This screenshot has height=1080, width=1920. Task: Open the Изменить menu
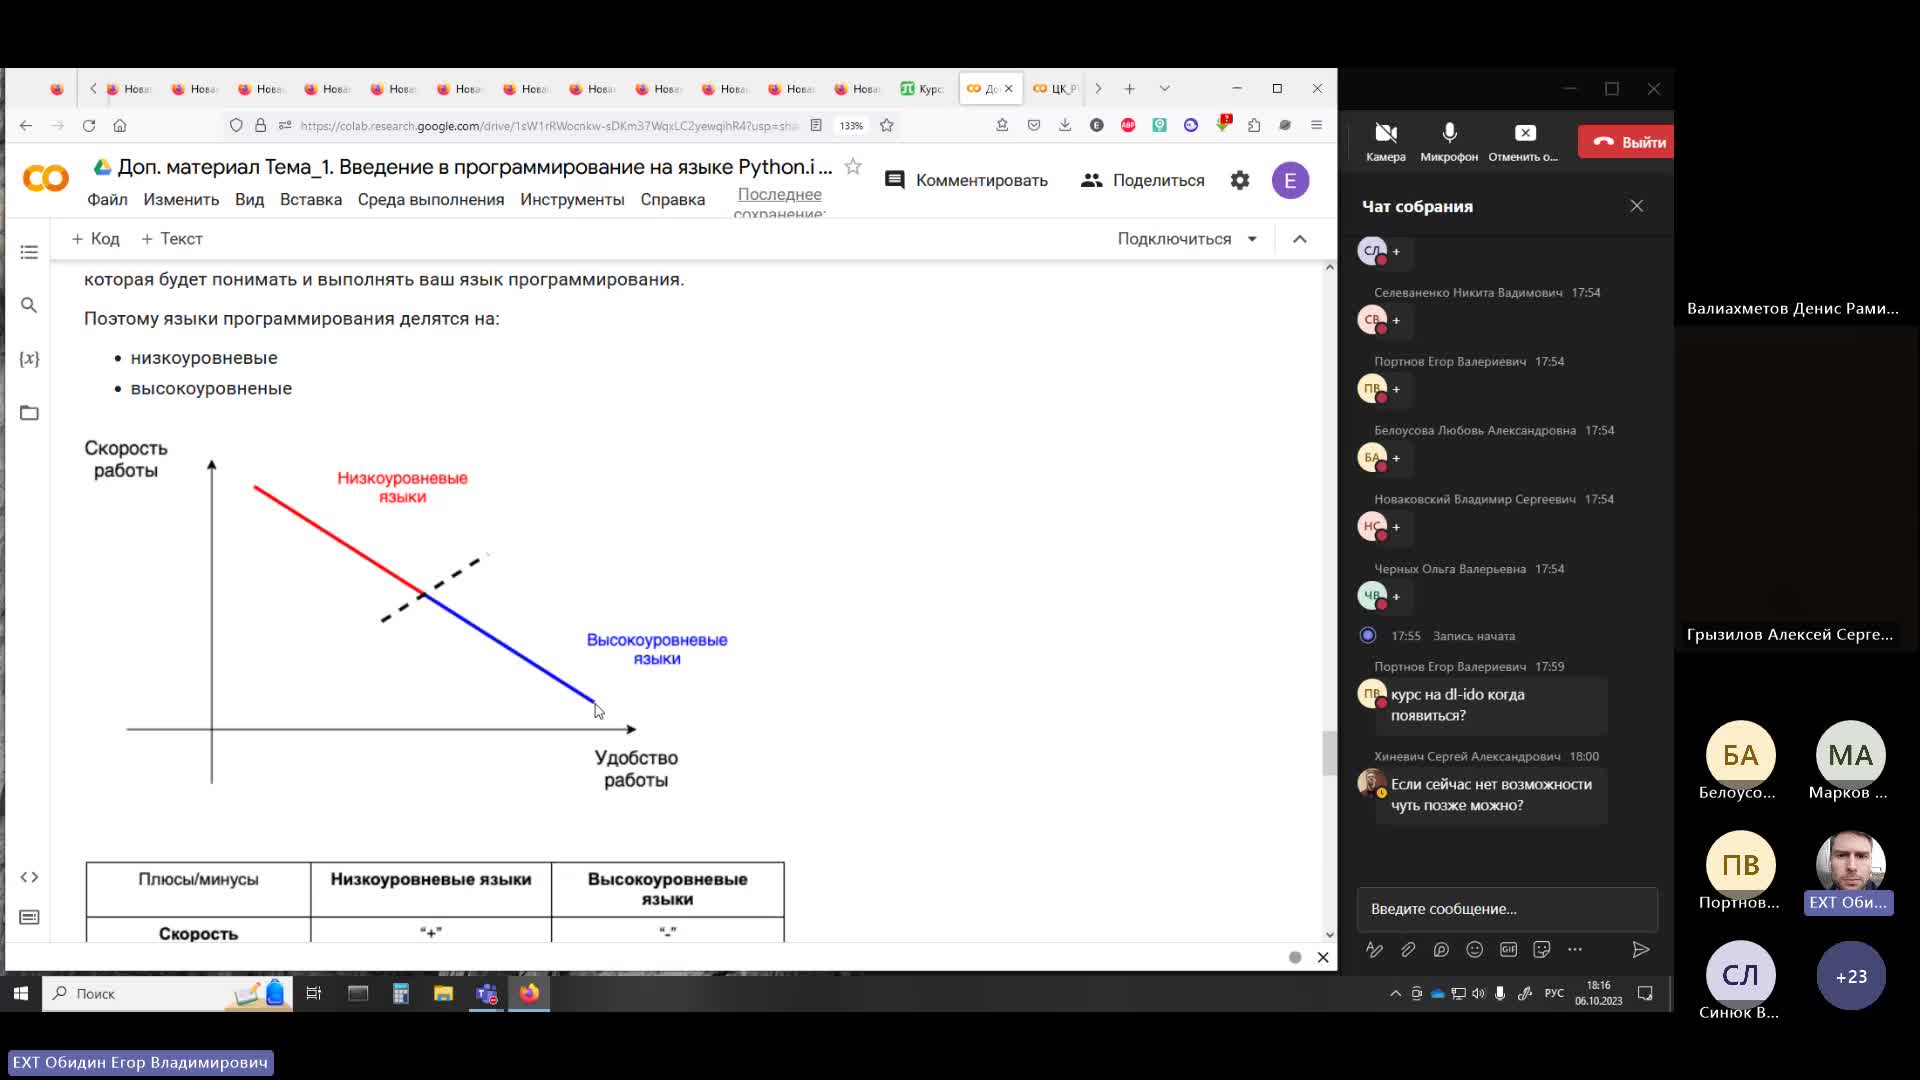181,199
